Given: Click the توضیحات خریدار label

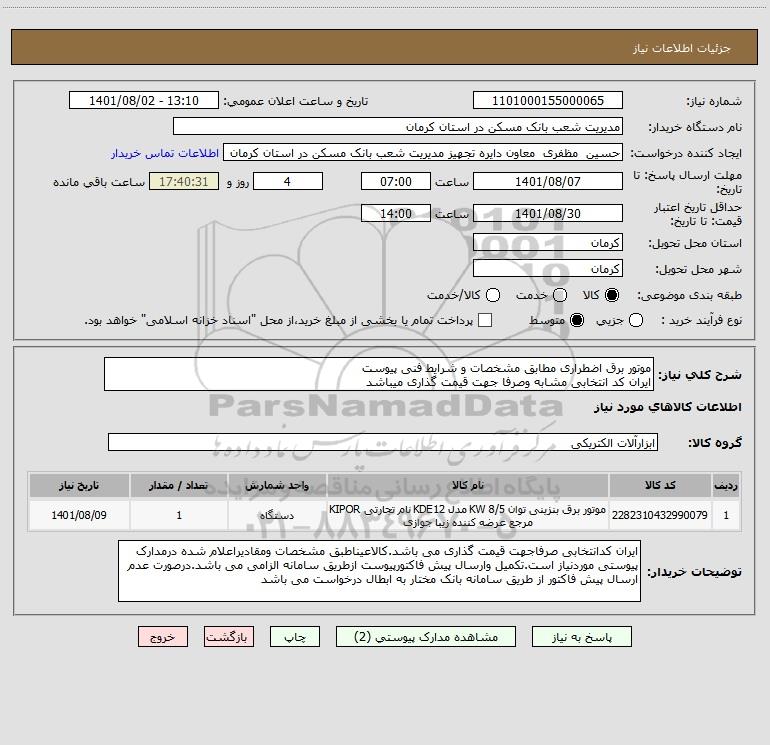Looking at the screenshot, I should (694, 572).
